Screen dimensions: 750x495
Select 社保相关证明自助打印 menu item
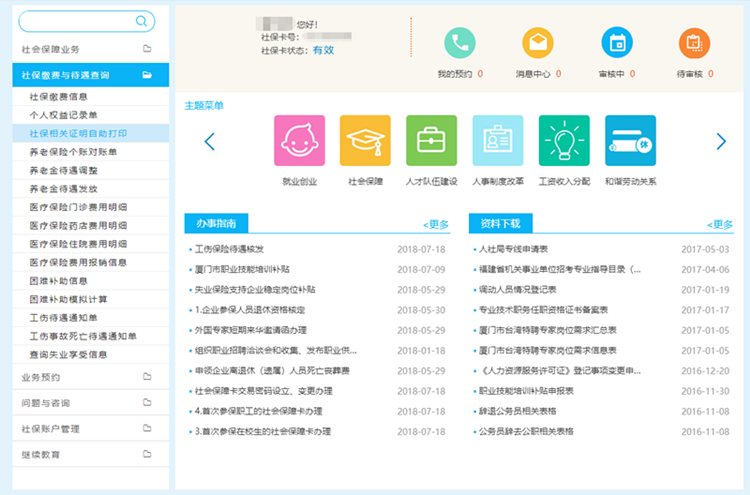click(78, 133)
